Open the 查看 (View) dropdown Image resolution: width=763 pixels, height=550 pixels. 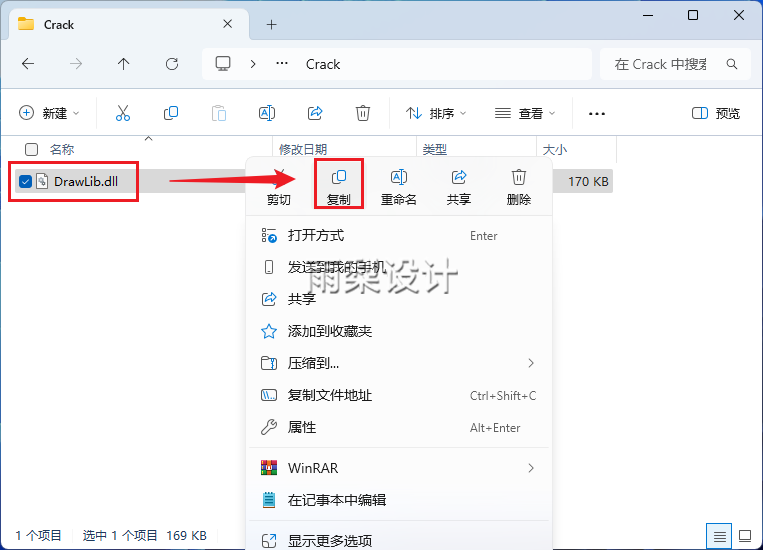click(525, 113)
